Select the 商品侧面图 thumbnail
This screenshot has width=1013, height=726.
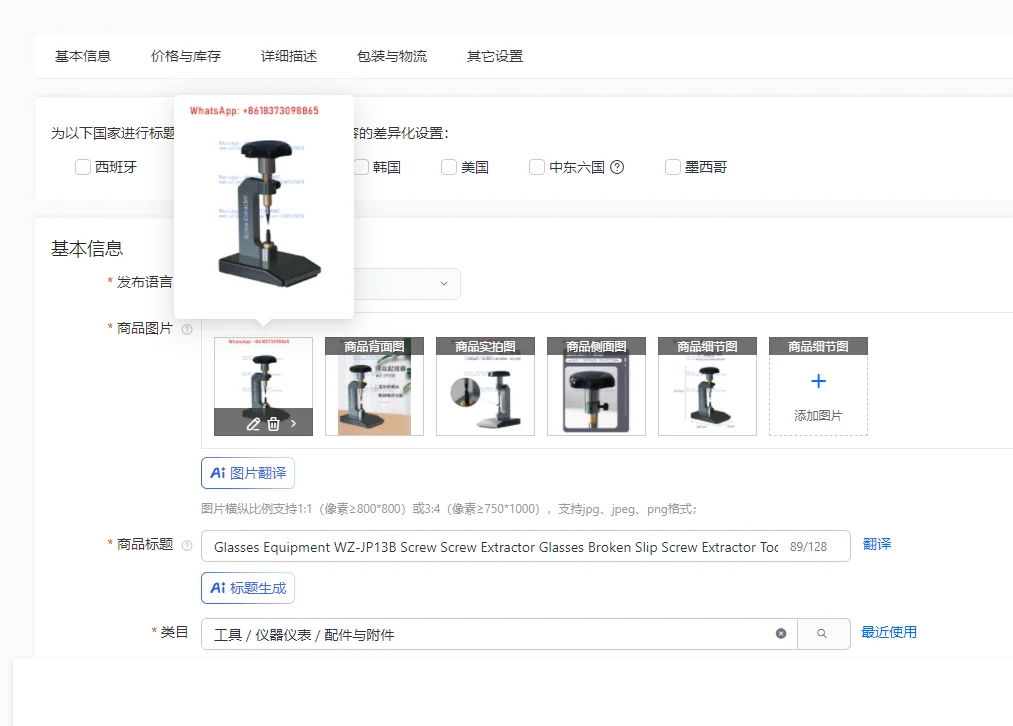[596, 386]
